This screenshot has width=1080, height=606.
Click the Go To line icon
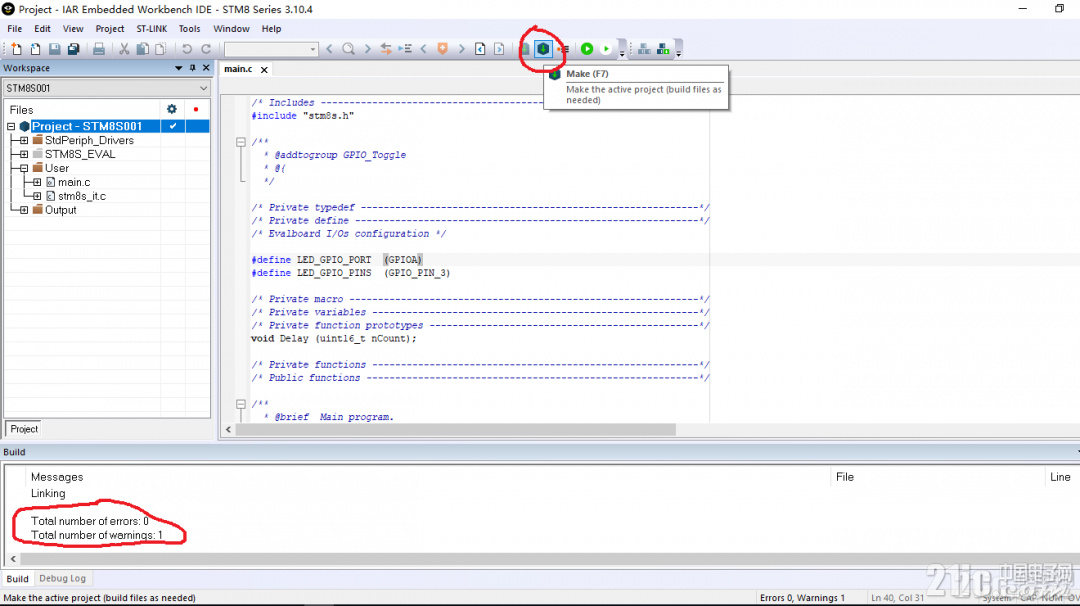tap(405, 49)
